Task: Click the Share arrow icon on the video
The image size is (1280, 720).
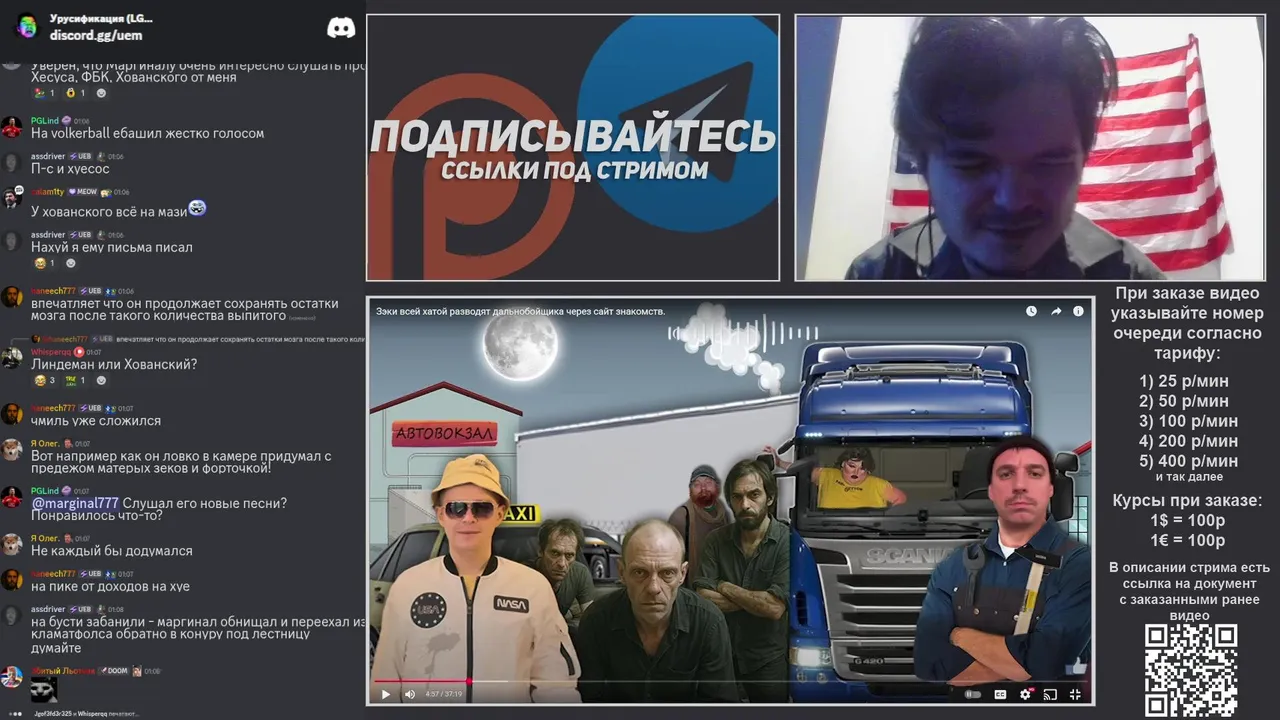Action: click(1055, 311)
